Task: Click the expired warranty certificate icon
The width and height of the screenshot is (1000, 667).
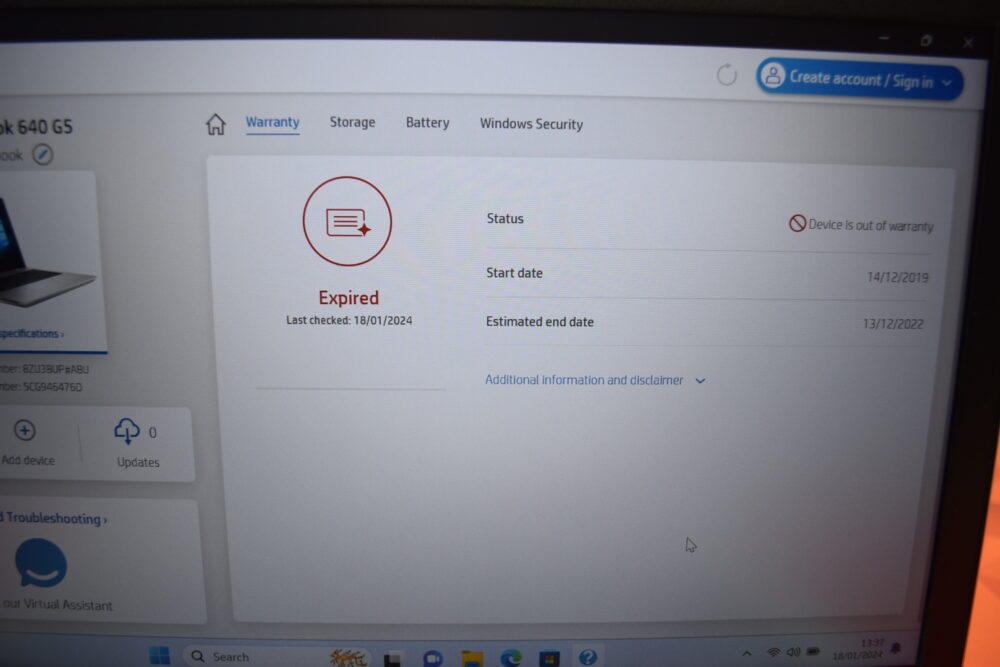Action: click(x=347, y=221)
